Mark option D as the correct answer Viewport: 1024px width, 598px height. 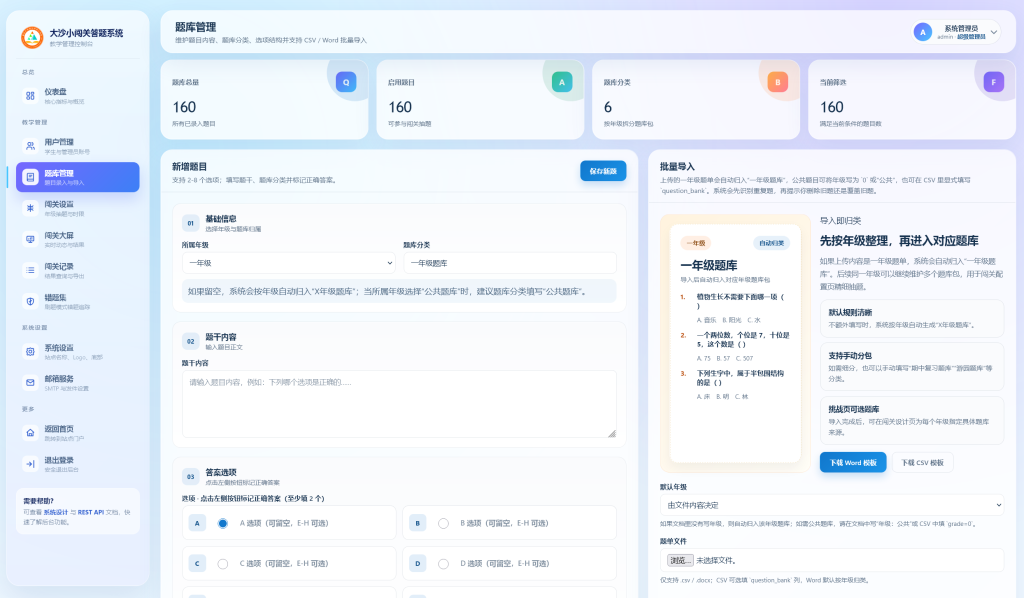(443, 564)
